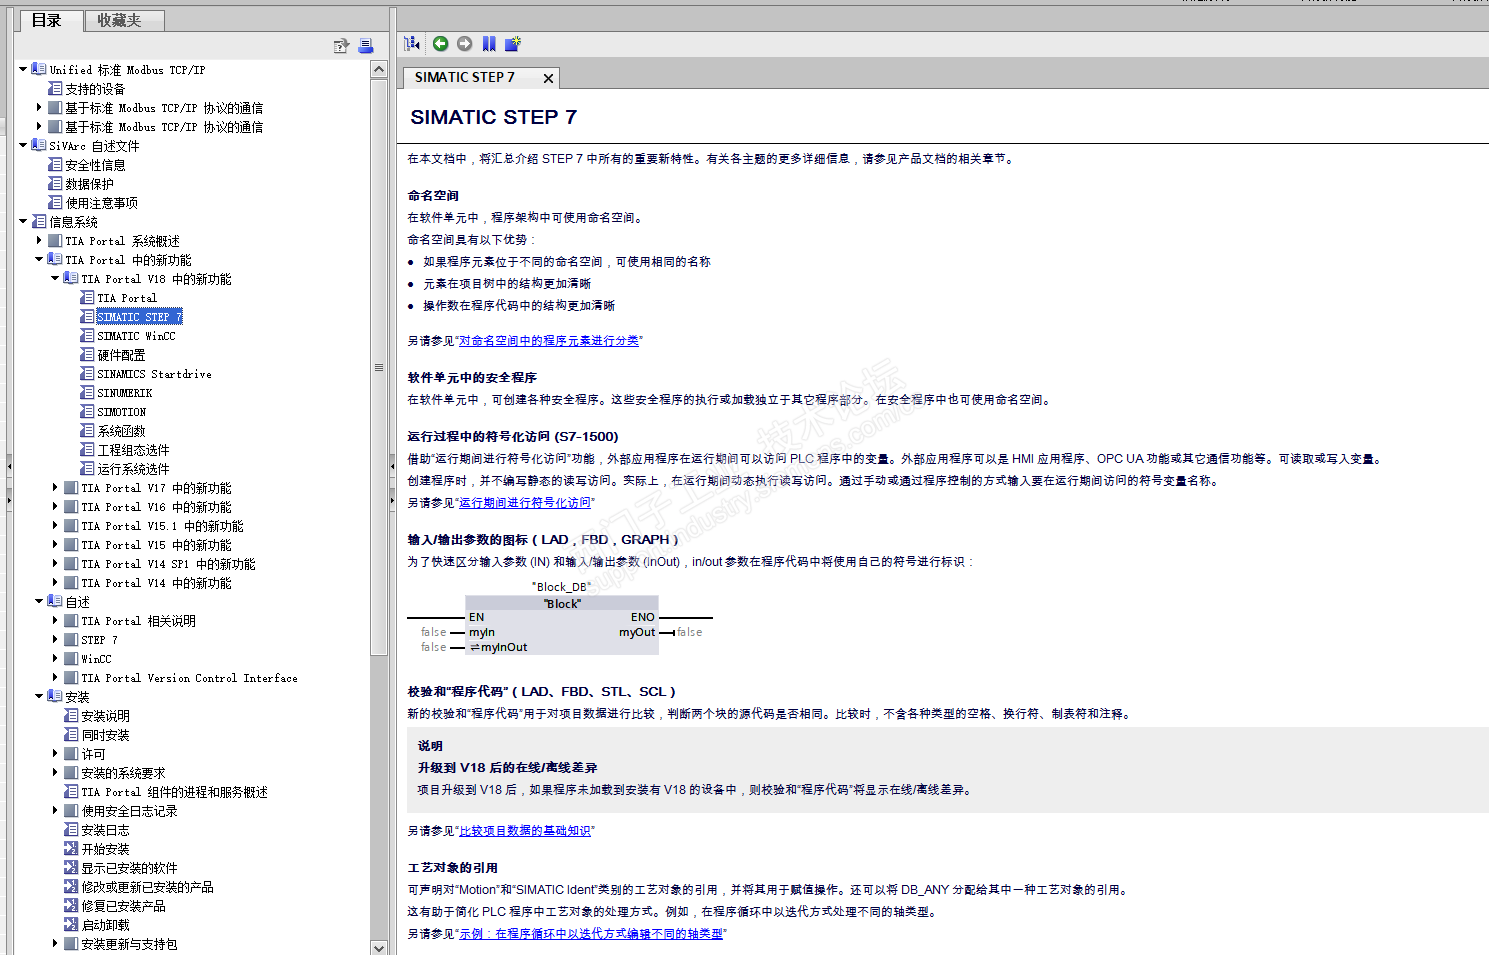Open the 显示已安装的软件 topic
This screenshot has width=1489, height=955.
click(x=129, y=868)
